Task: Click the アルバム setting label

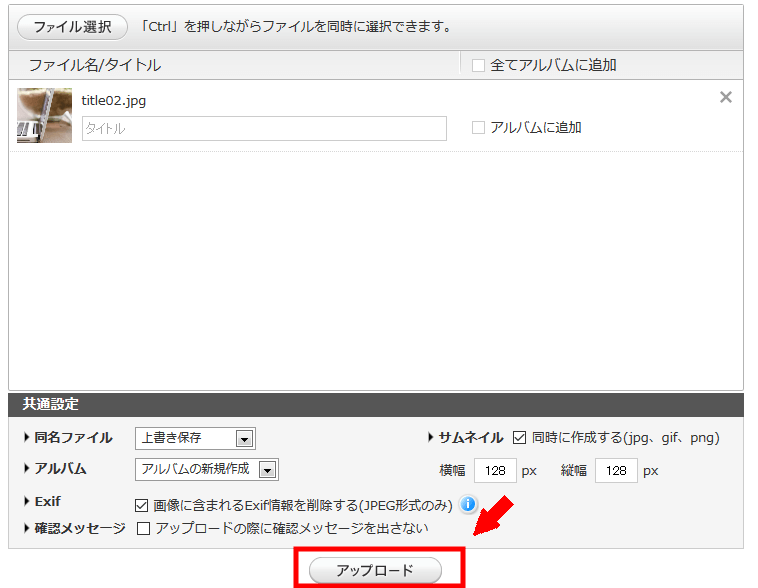Action: tap(60, 469)
